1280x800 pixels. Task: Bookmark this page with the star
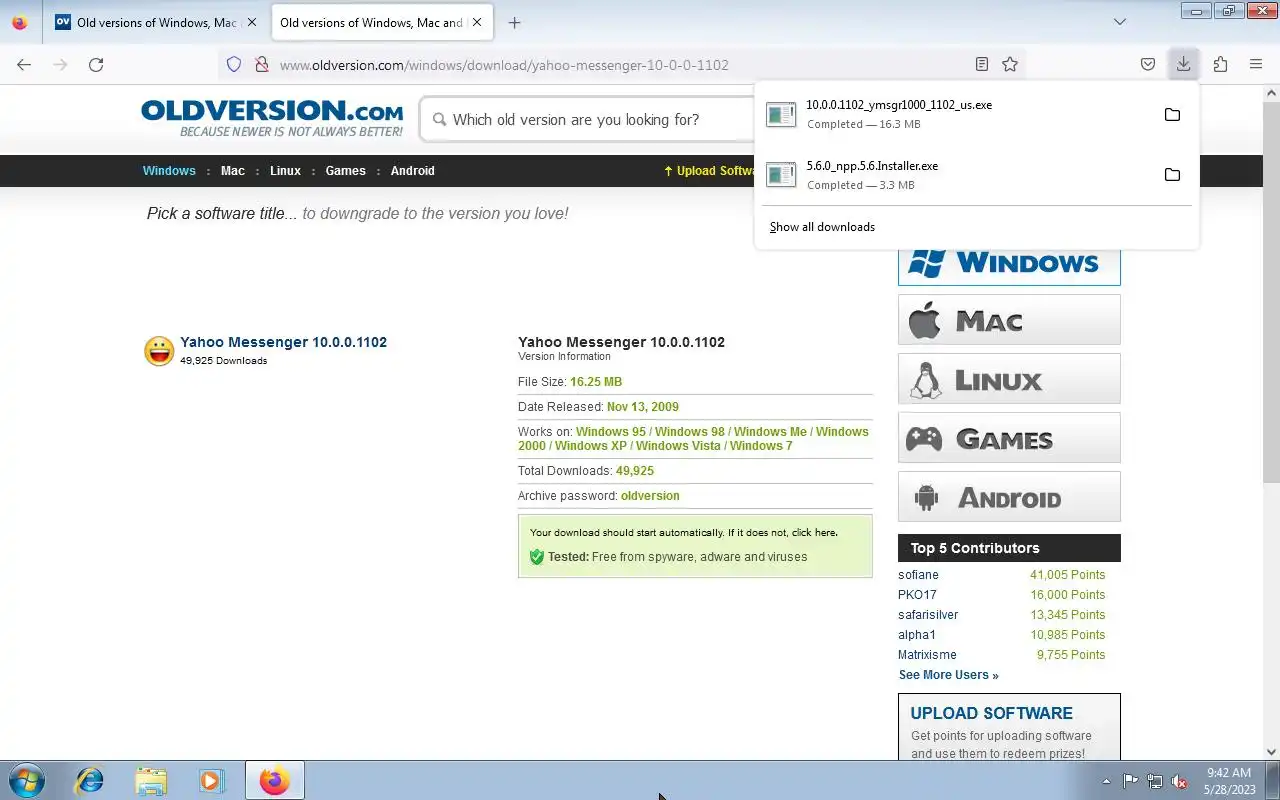click(1010, 64)
